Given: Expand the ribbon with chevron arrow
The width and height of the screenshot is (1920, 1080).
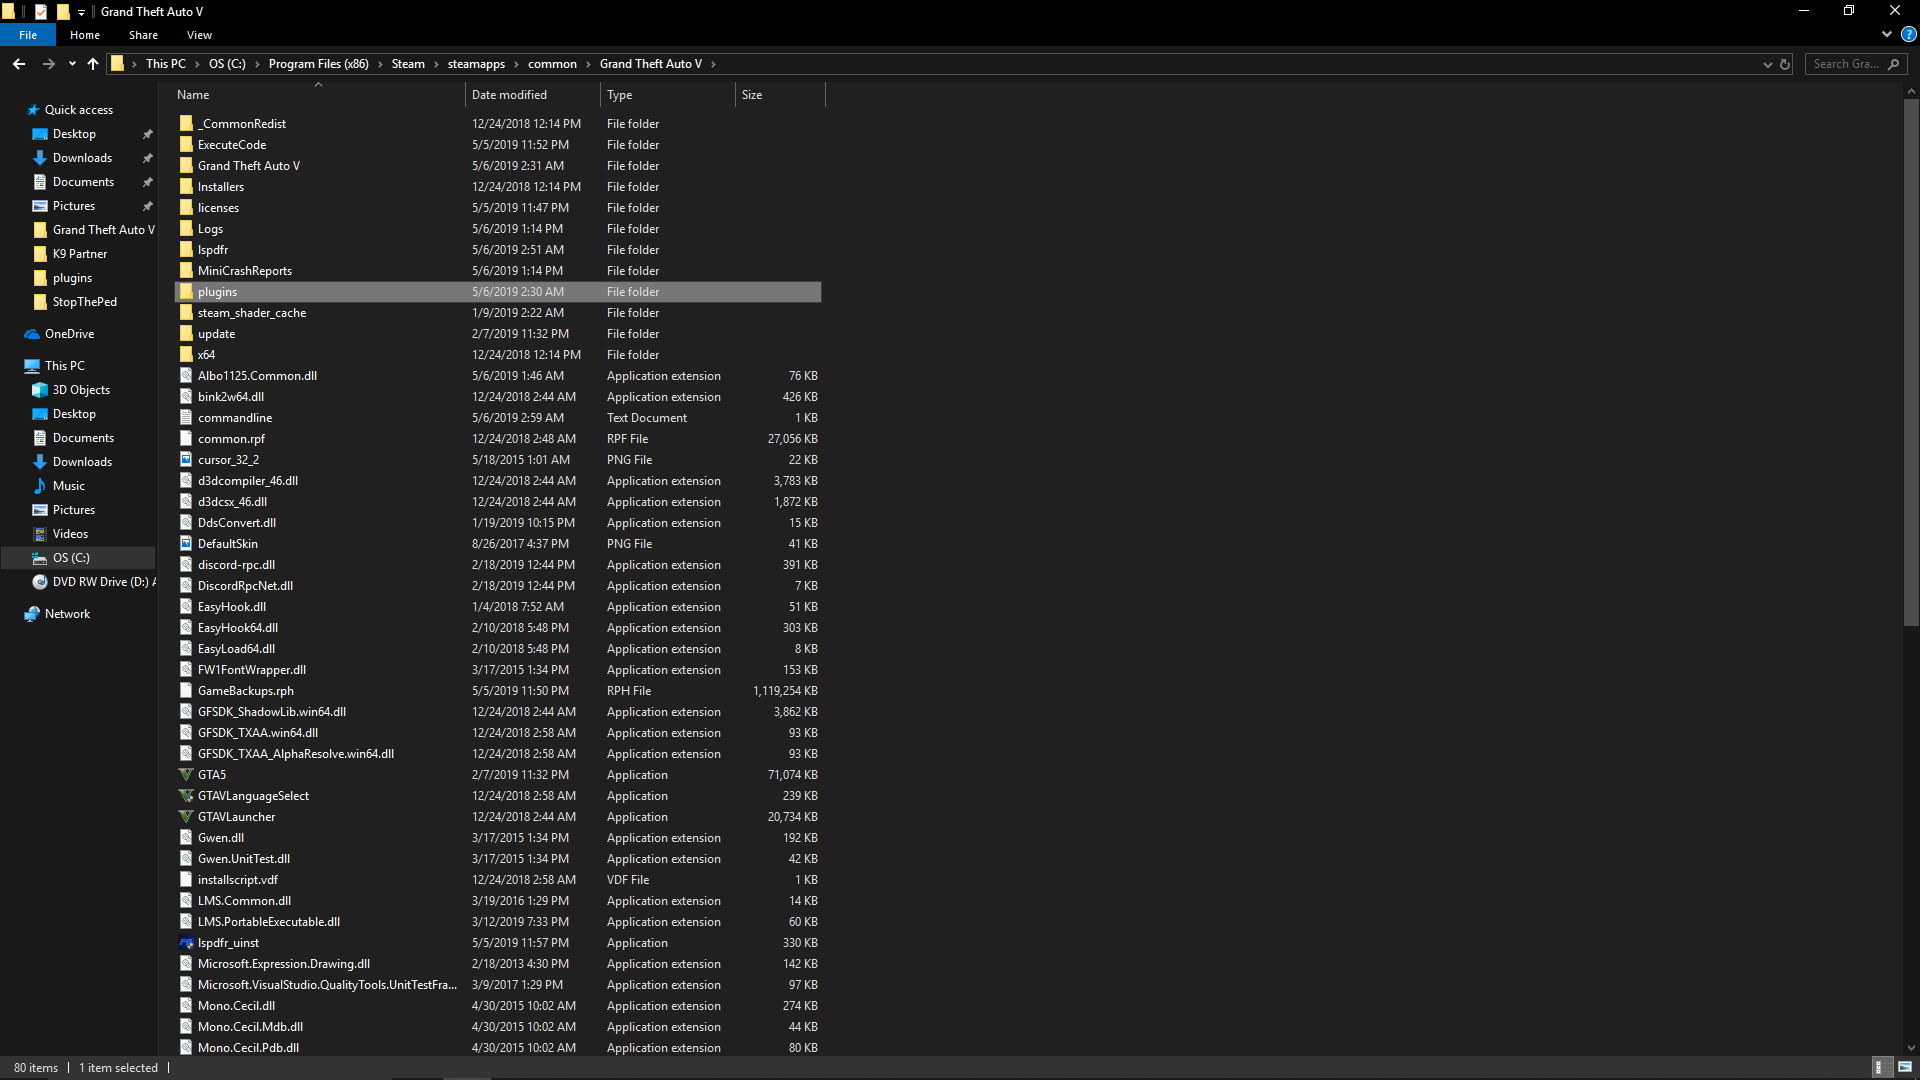Looking at the screenshot, I should pyautogui.click(x=1886, y=34).
